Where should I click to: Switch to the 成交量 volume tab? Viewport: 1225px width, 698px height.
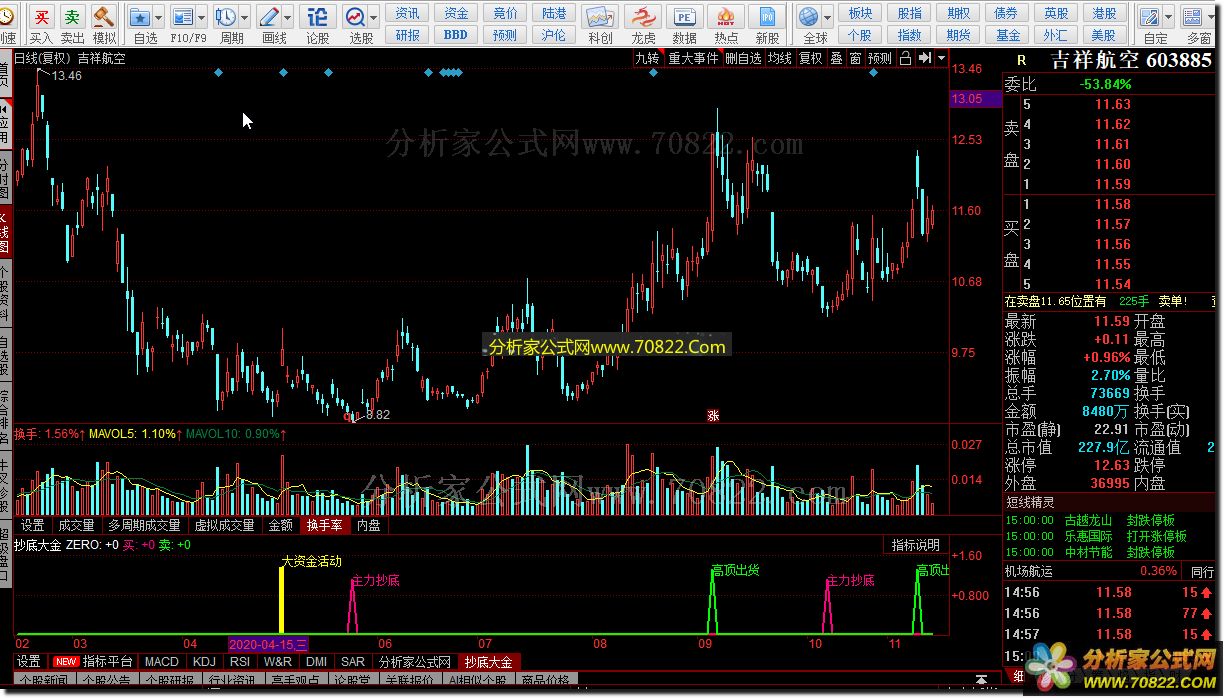coord(76,524)
